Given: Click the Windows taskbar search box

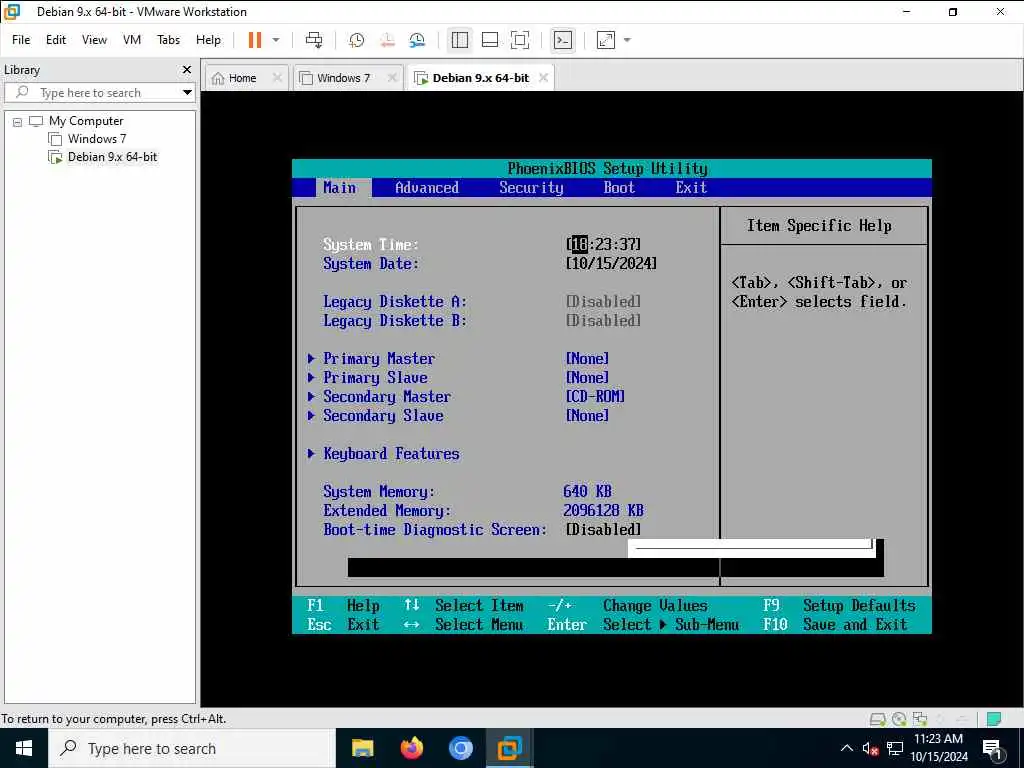Looking at the screenshot, I should pos(192,748).
